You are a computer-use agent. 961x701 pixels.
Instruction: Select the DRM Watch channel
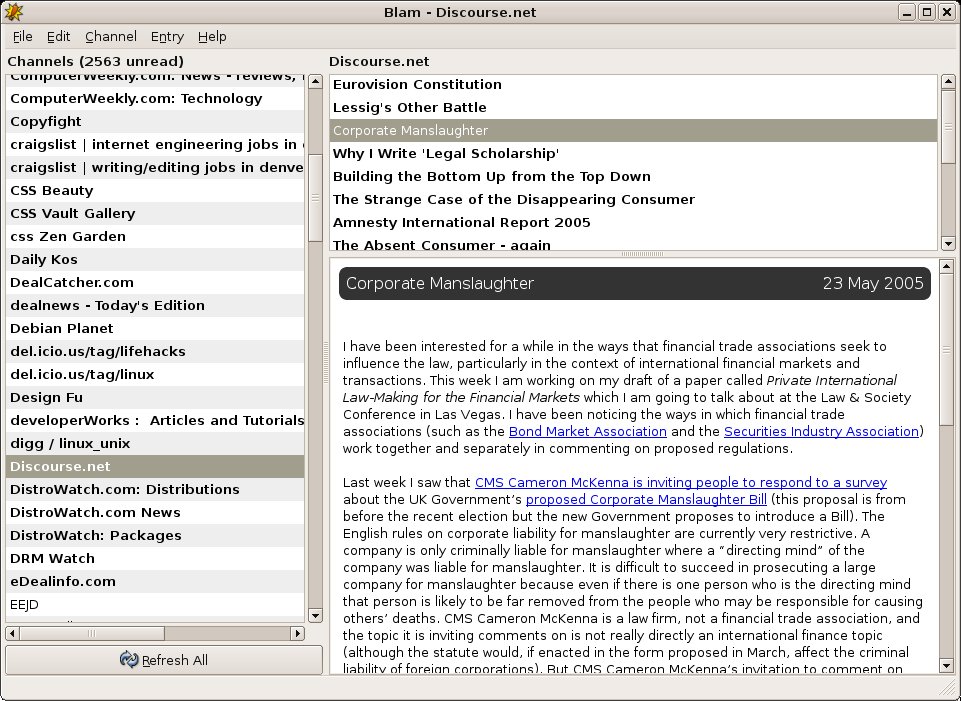[x=155, y=558]
